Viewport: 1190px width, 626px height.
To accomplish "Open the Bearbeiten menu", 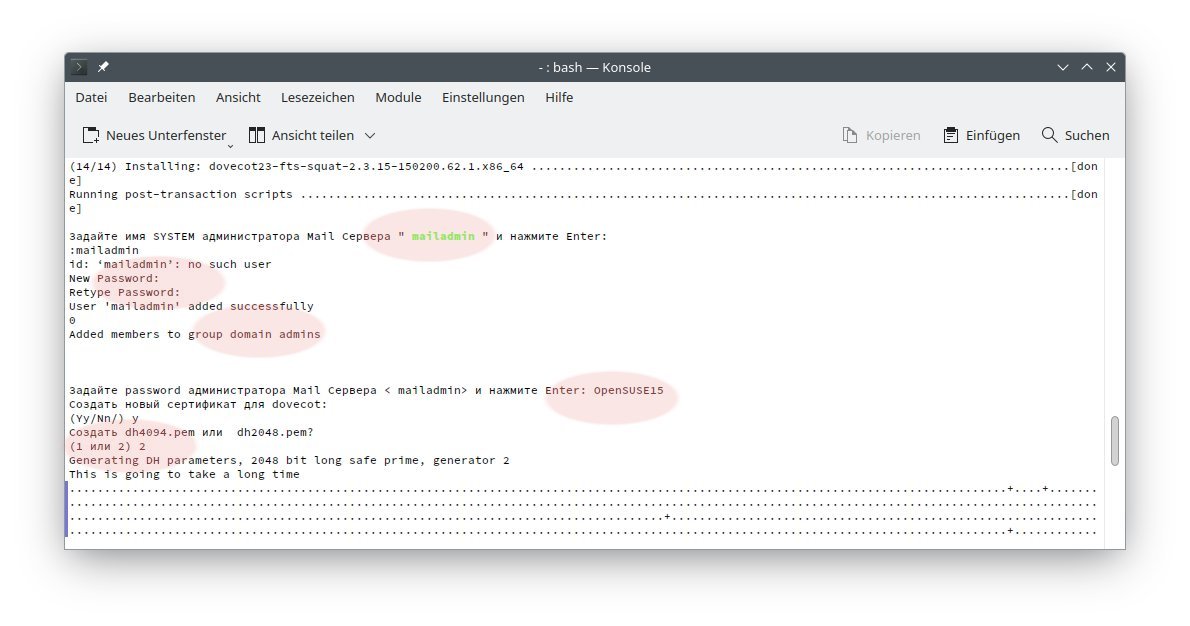I will coord(161,97).
